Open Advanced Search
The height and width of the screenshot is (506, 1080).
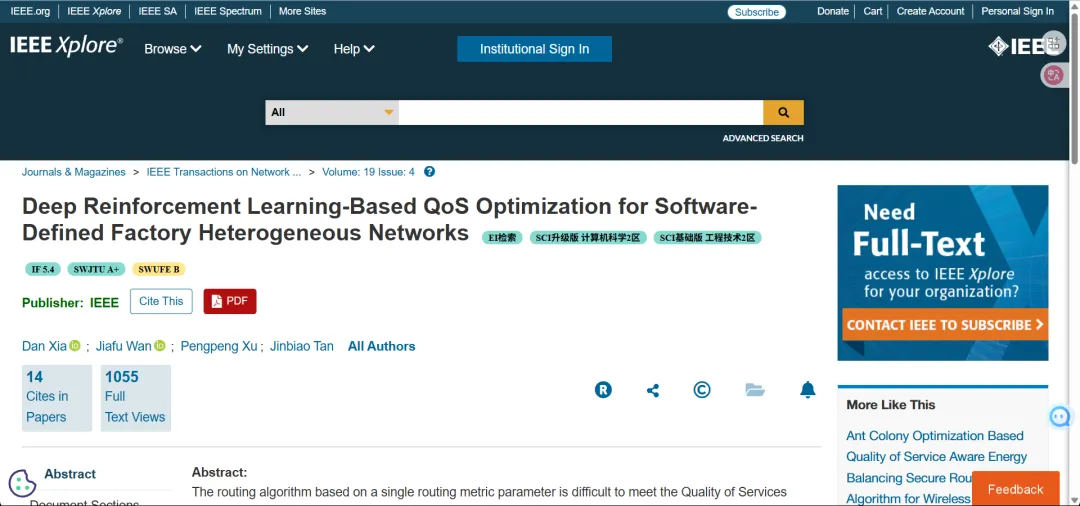762,138
